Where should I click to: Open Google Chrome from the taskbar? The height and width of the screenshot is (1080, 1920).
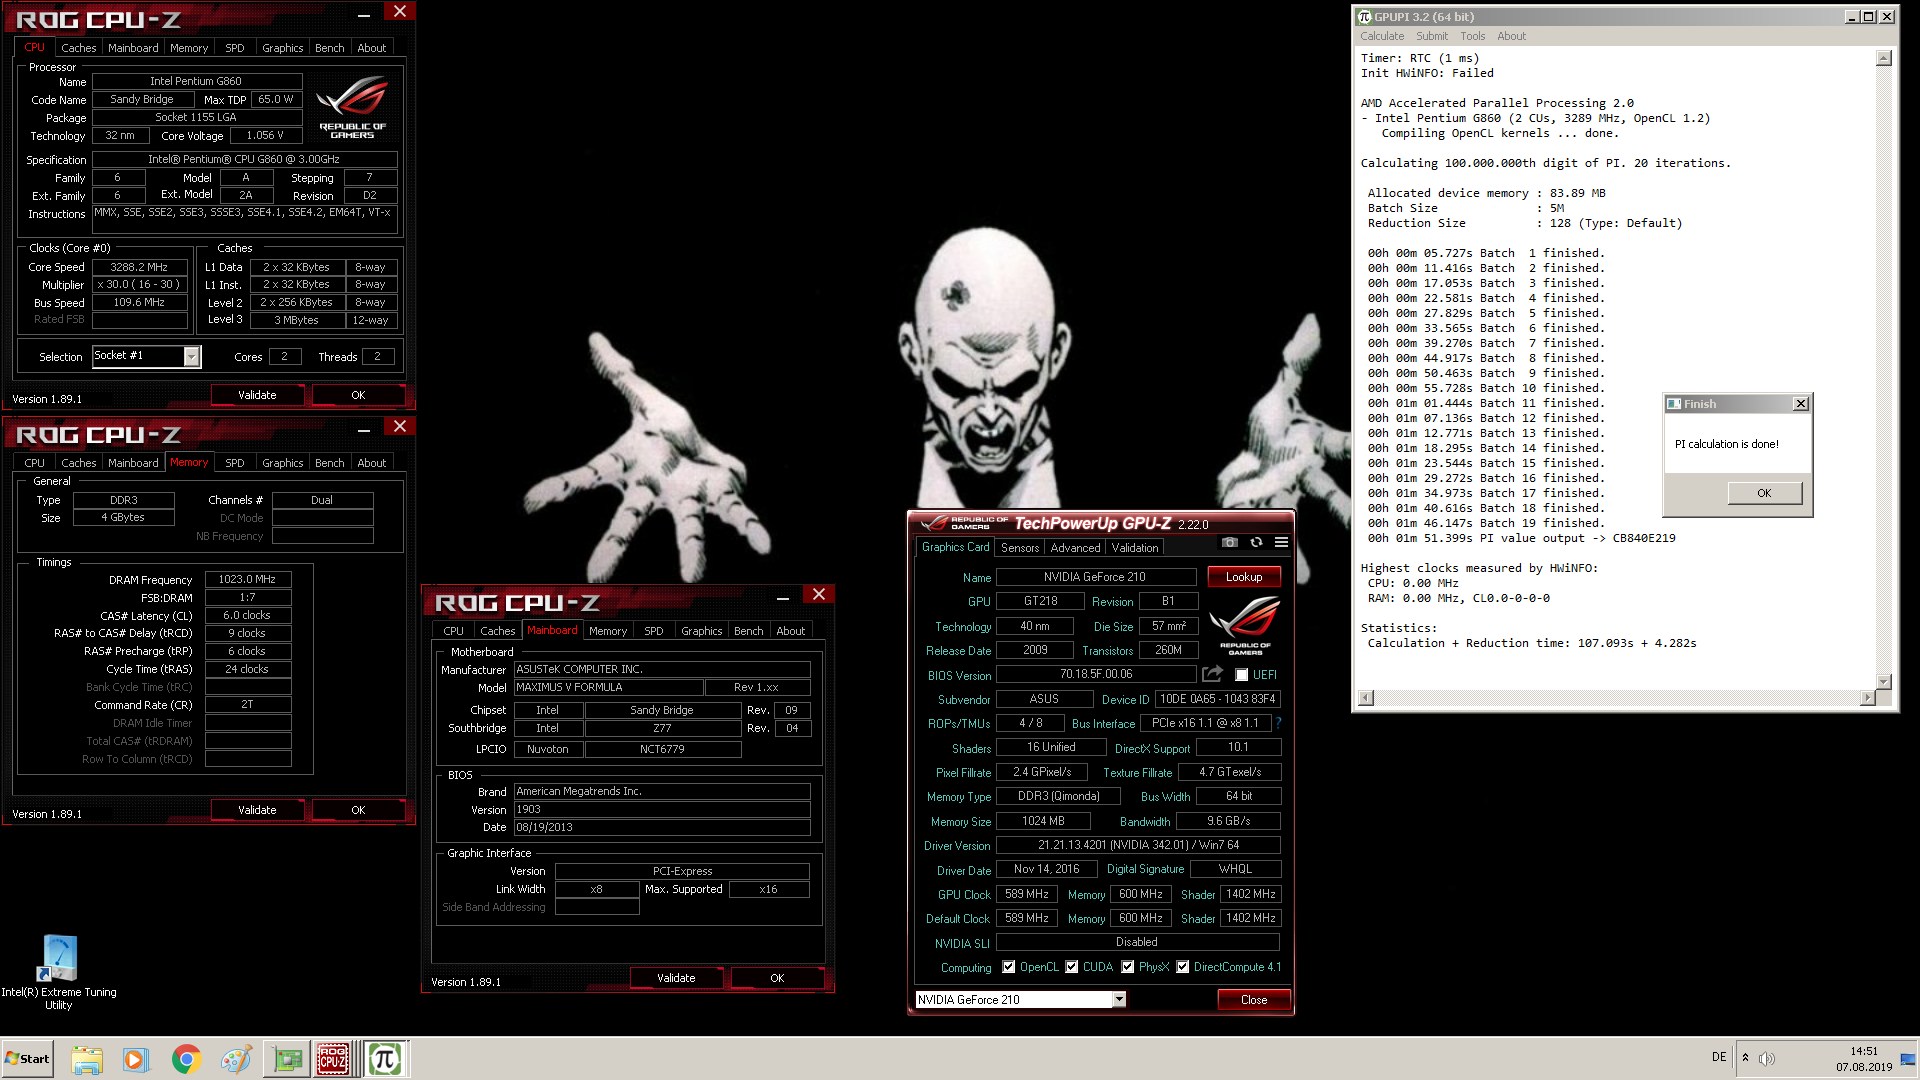(186, 1059)
